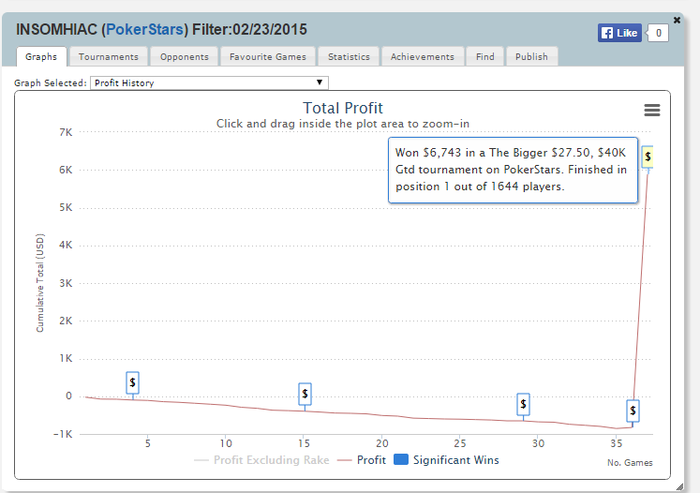Image resolution: width=700 pixels, height=493 pixels.
Task: Click the Won $6,743 tooltip text
Action: (x=511, y=170)
